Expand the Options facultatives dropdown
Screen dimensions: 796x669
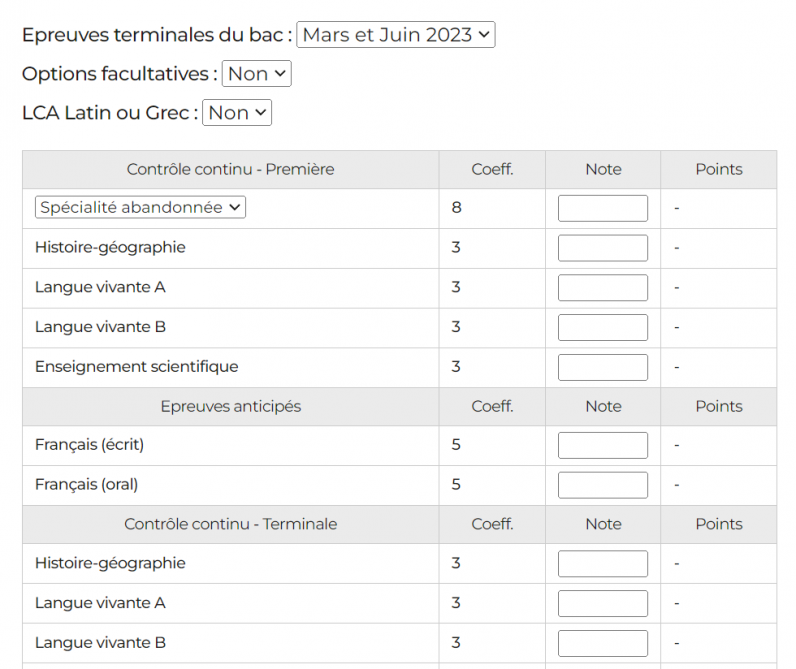[x=256, y=74]
